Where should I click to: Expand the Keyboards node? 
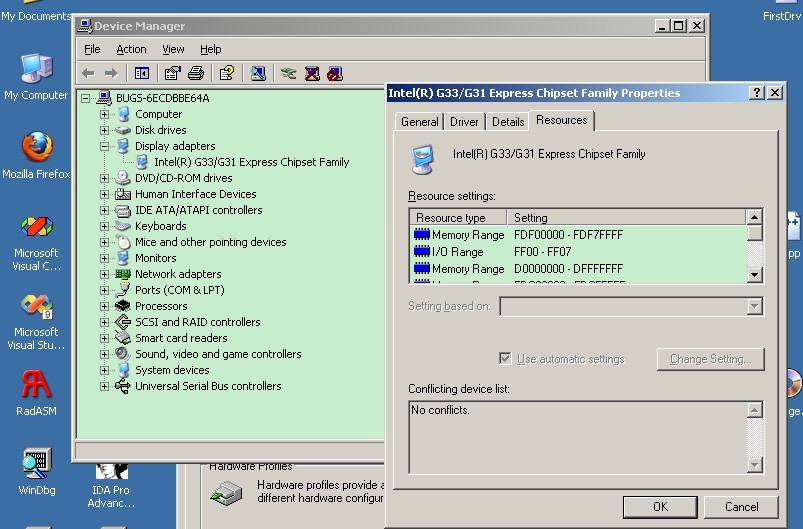104,226
